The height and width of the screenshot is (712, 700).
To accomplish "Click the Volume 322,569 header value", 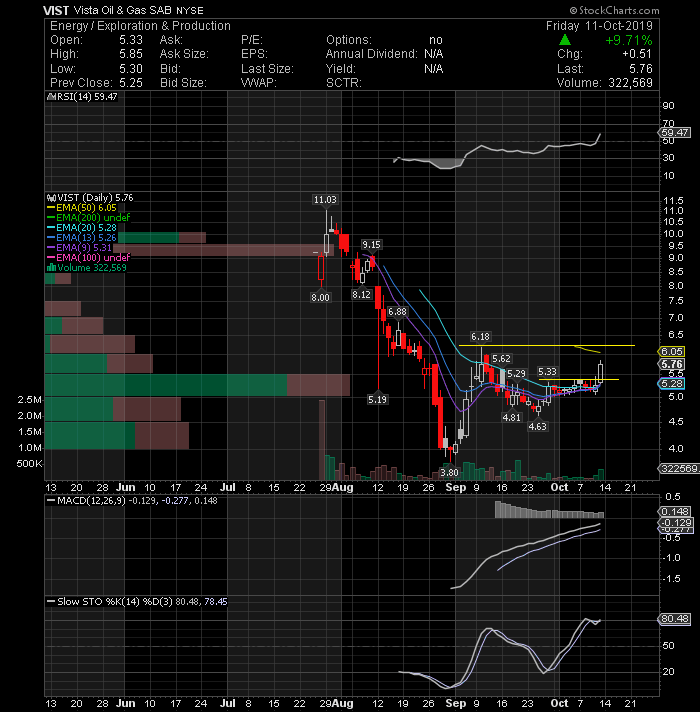I will point(630,83).
